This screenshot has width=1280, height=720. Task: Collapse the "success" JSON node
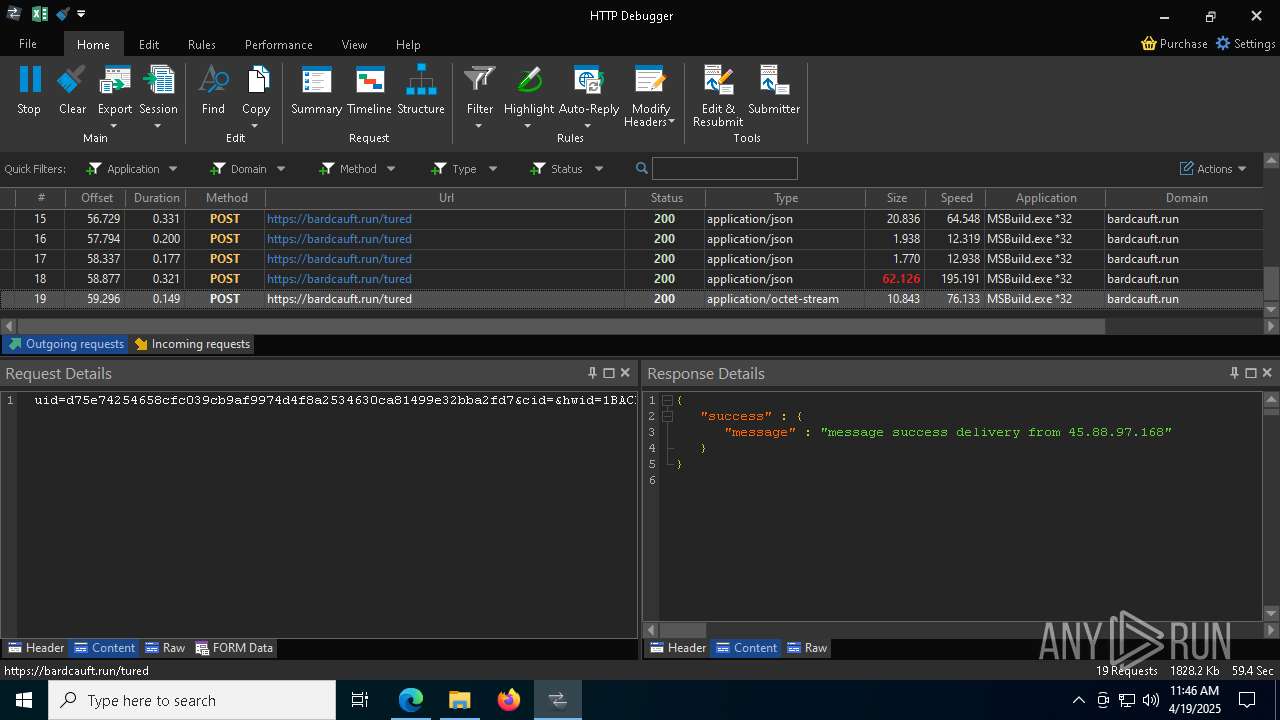(667, 416)
